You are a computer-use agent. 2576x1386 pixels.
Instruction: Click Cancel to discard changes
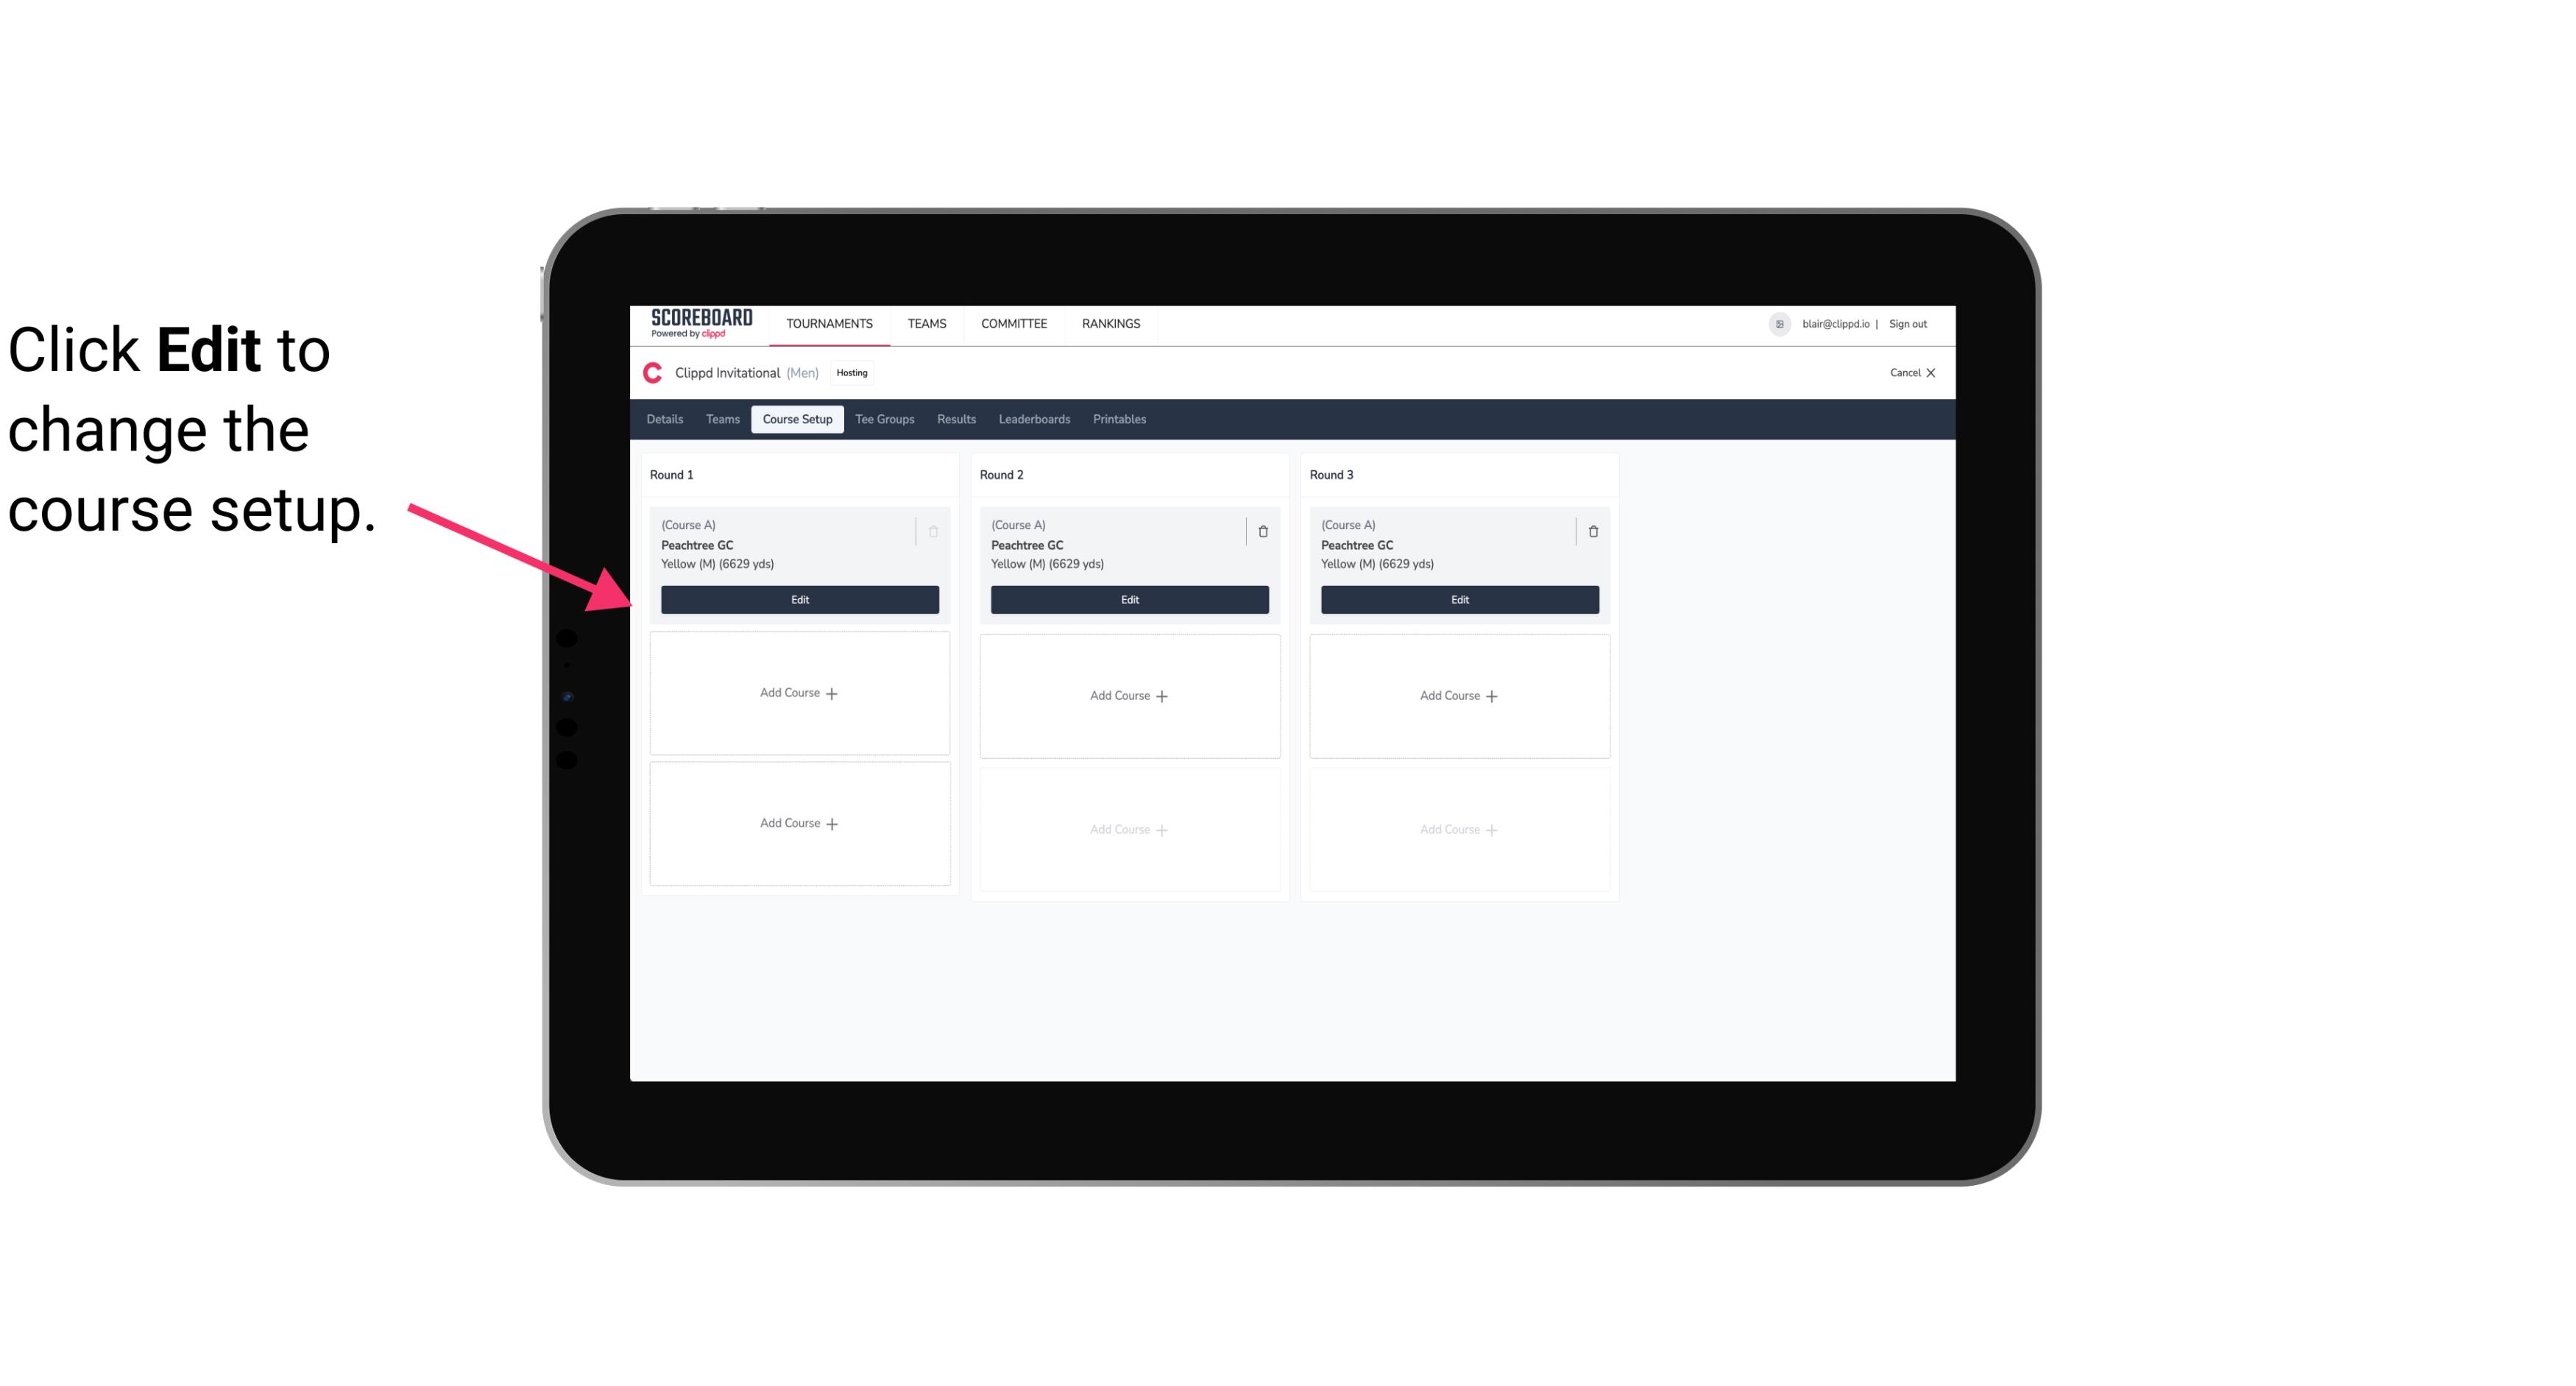coord(1907,372)
